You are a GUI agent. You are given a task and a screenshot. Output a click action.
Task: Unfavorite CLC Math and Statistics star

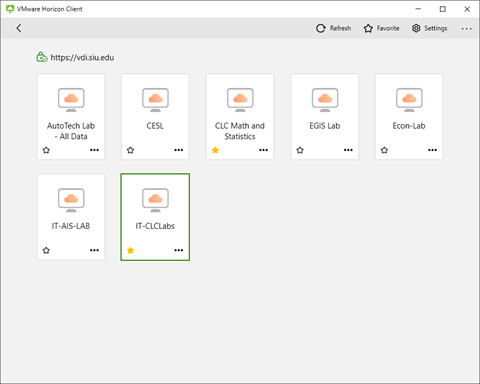pyautogui.click(x=215, y=150)
